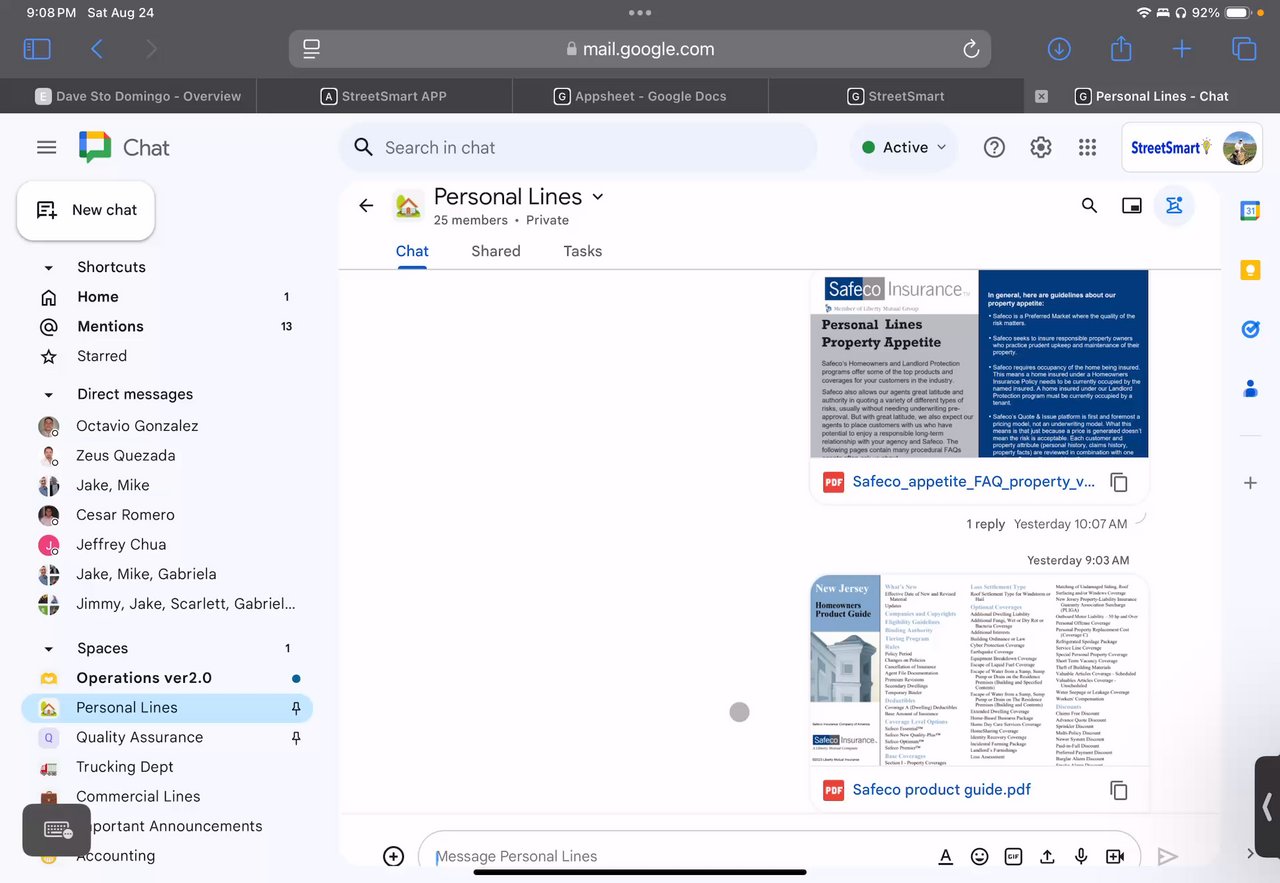Screen dimensions: 1280x883
Task: Open Google Tasks side panel icon
Action: click(1250, 329)
